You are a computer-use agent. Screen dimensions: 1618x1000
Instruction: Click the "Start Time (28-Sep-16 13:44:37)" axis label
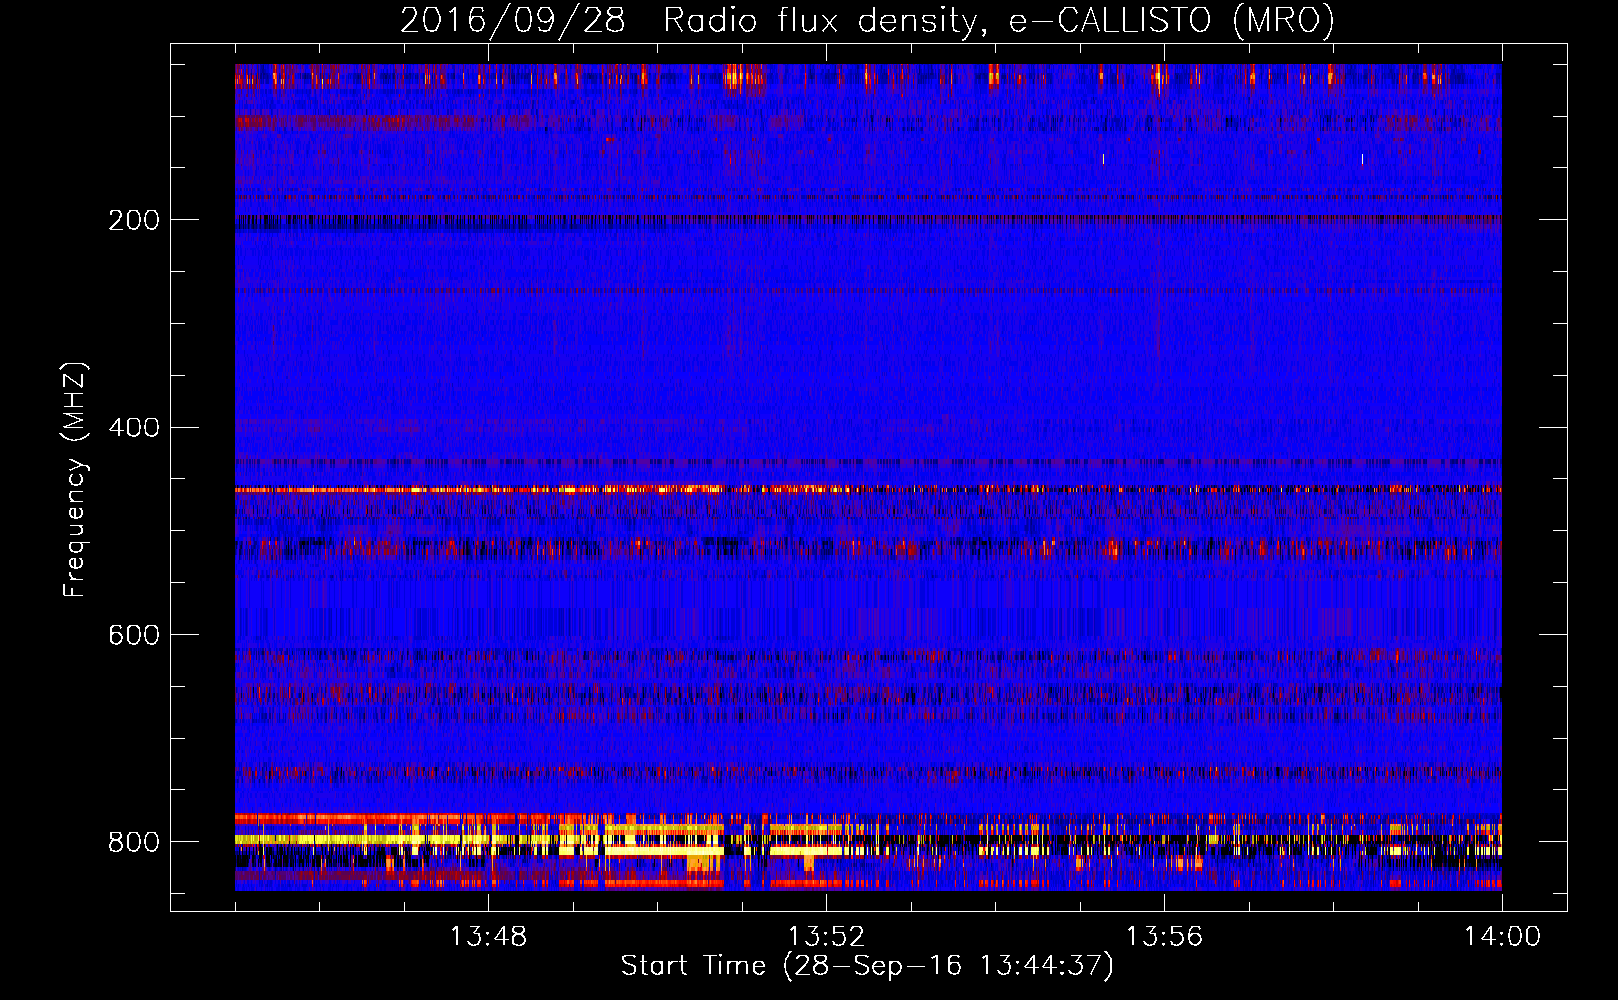867,966
